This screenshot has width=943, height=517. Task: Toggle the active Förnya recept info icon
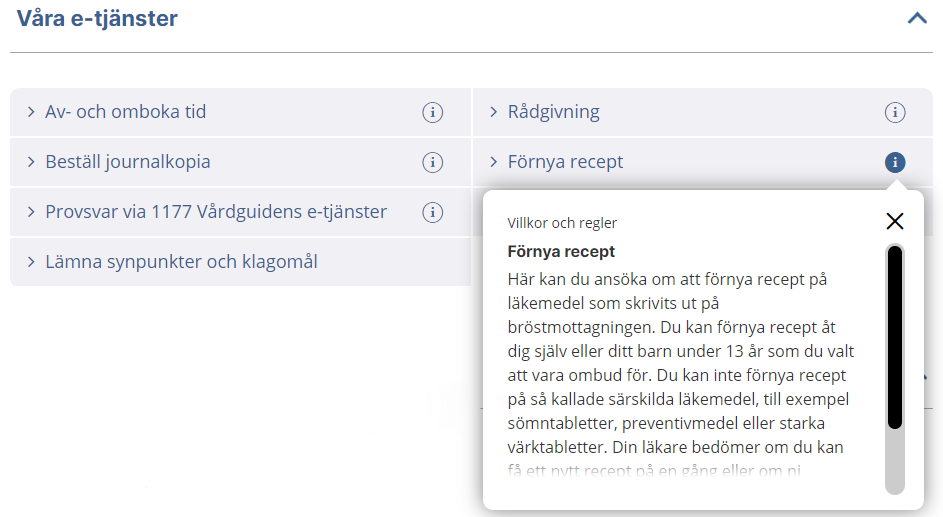(x=895, y=162)
